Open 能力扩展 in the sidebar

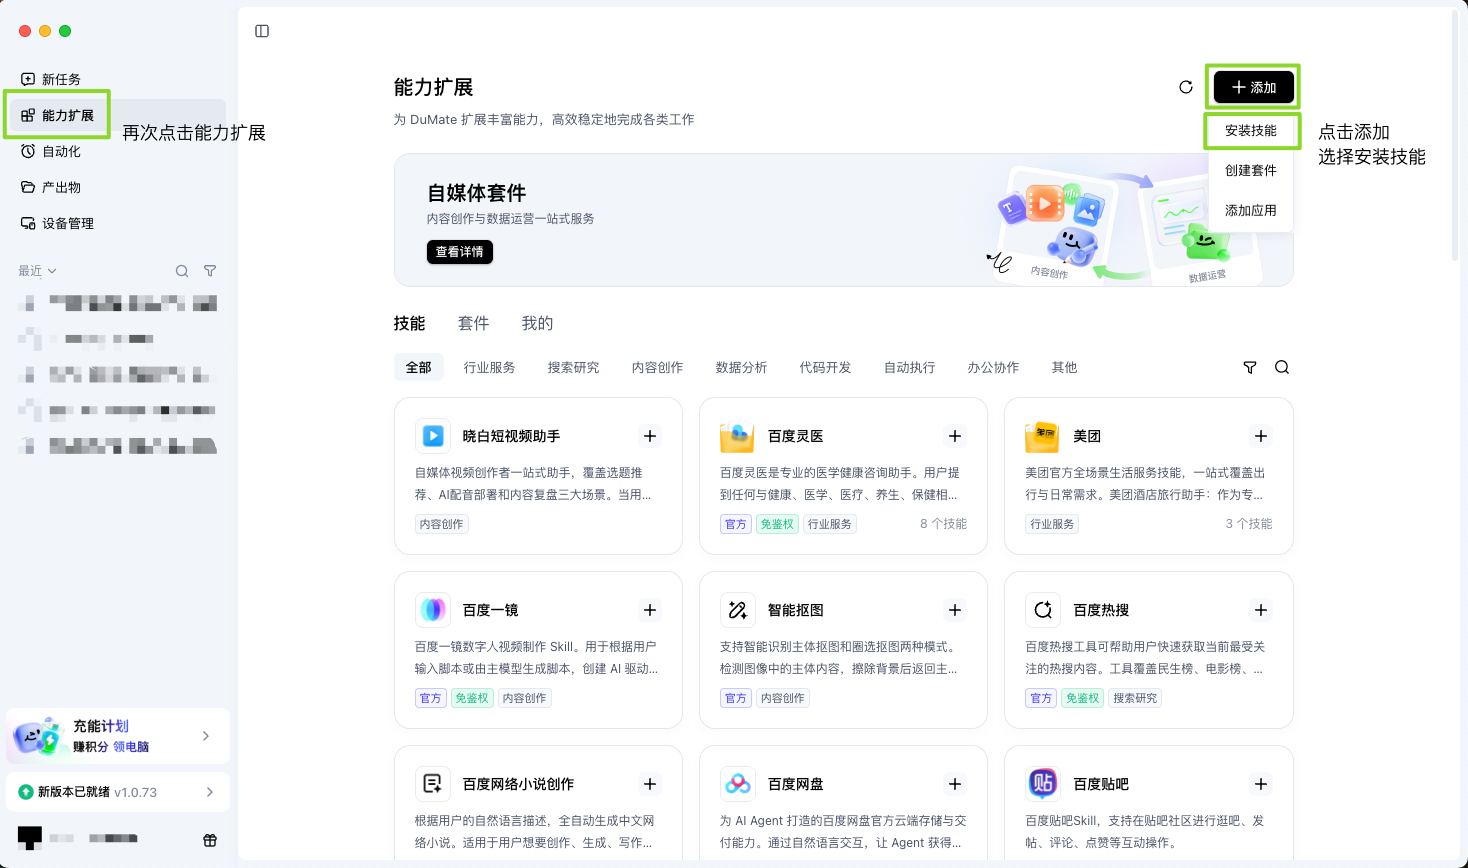[118, 115]
